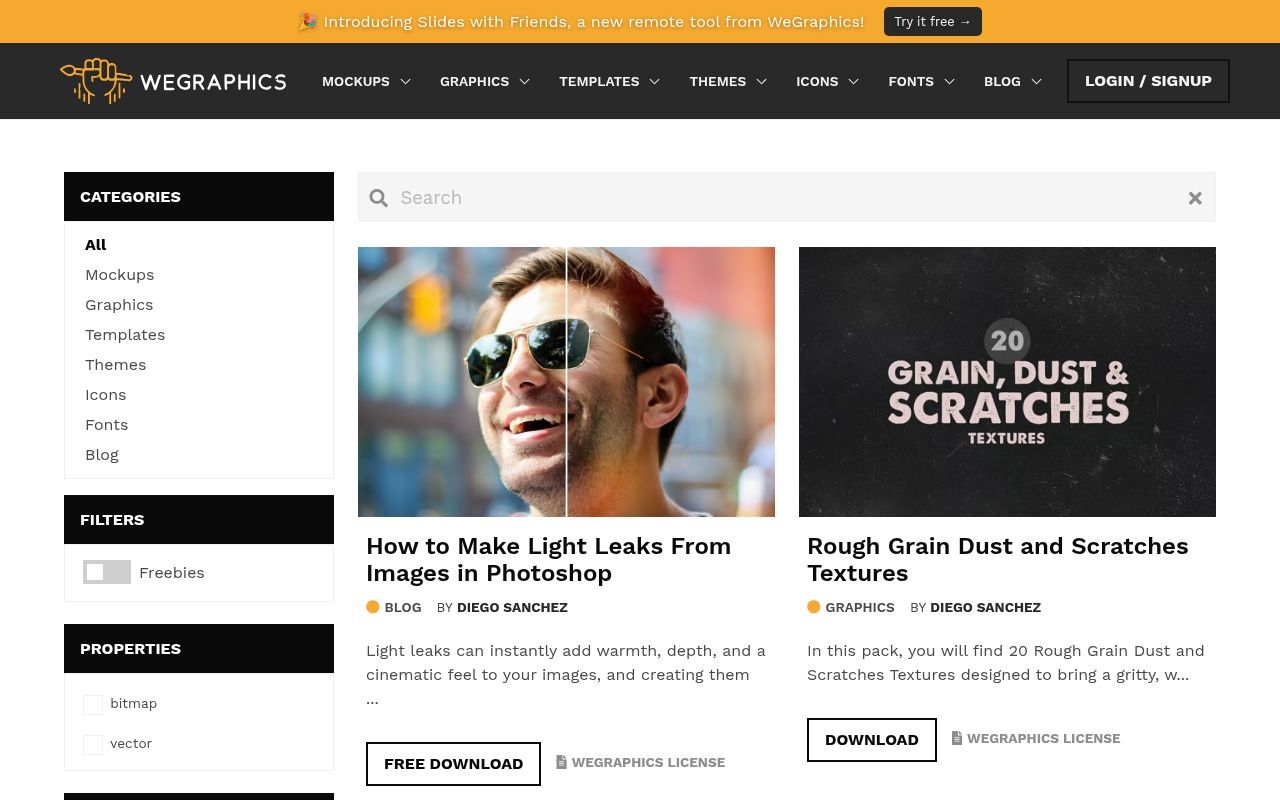
Task: Click the orange dot beside BLOG tag
Action: pos(373,607)
